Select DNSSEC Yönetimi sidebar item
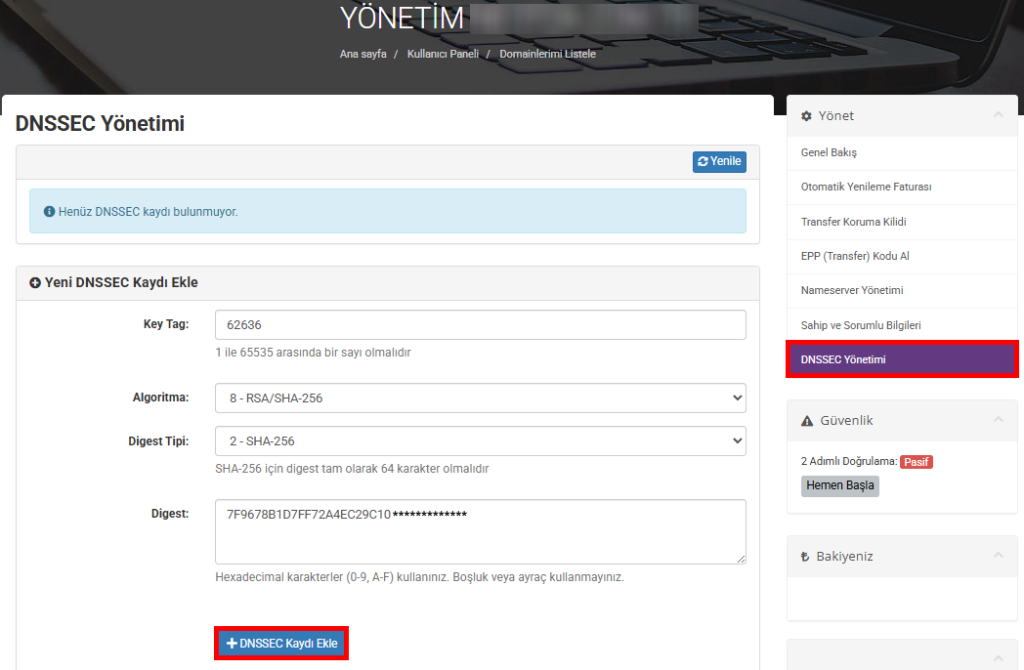 843,359
